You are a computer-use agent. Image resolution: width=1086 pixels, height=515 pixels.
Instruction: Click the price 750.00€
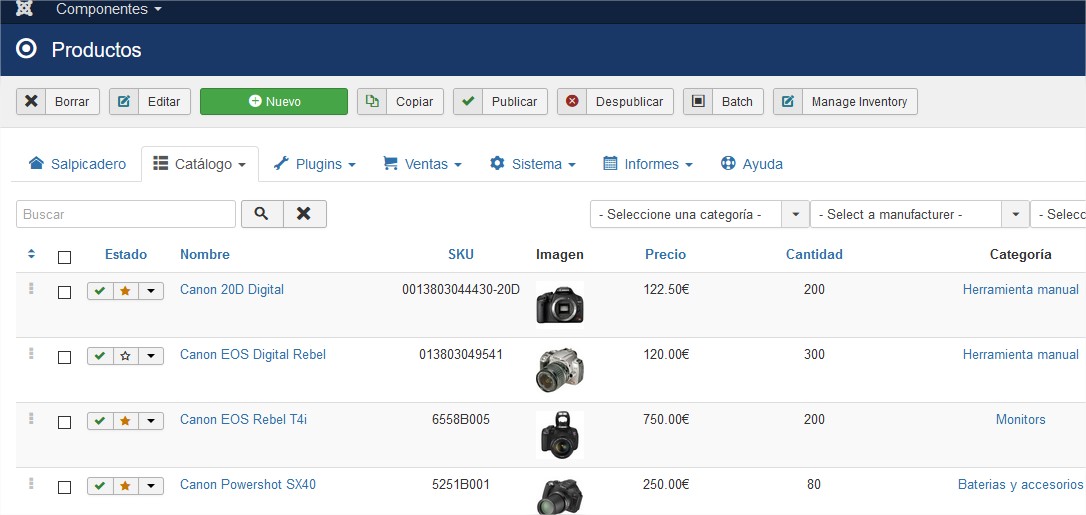pos(666,419)
